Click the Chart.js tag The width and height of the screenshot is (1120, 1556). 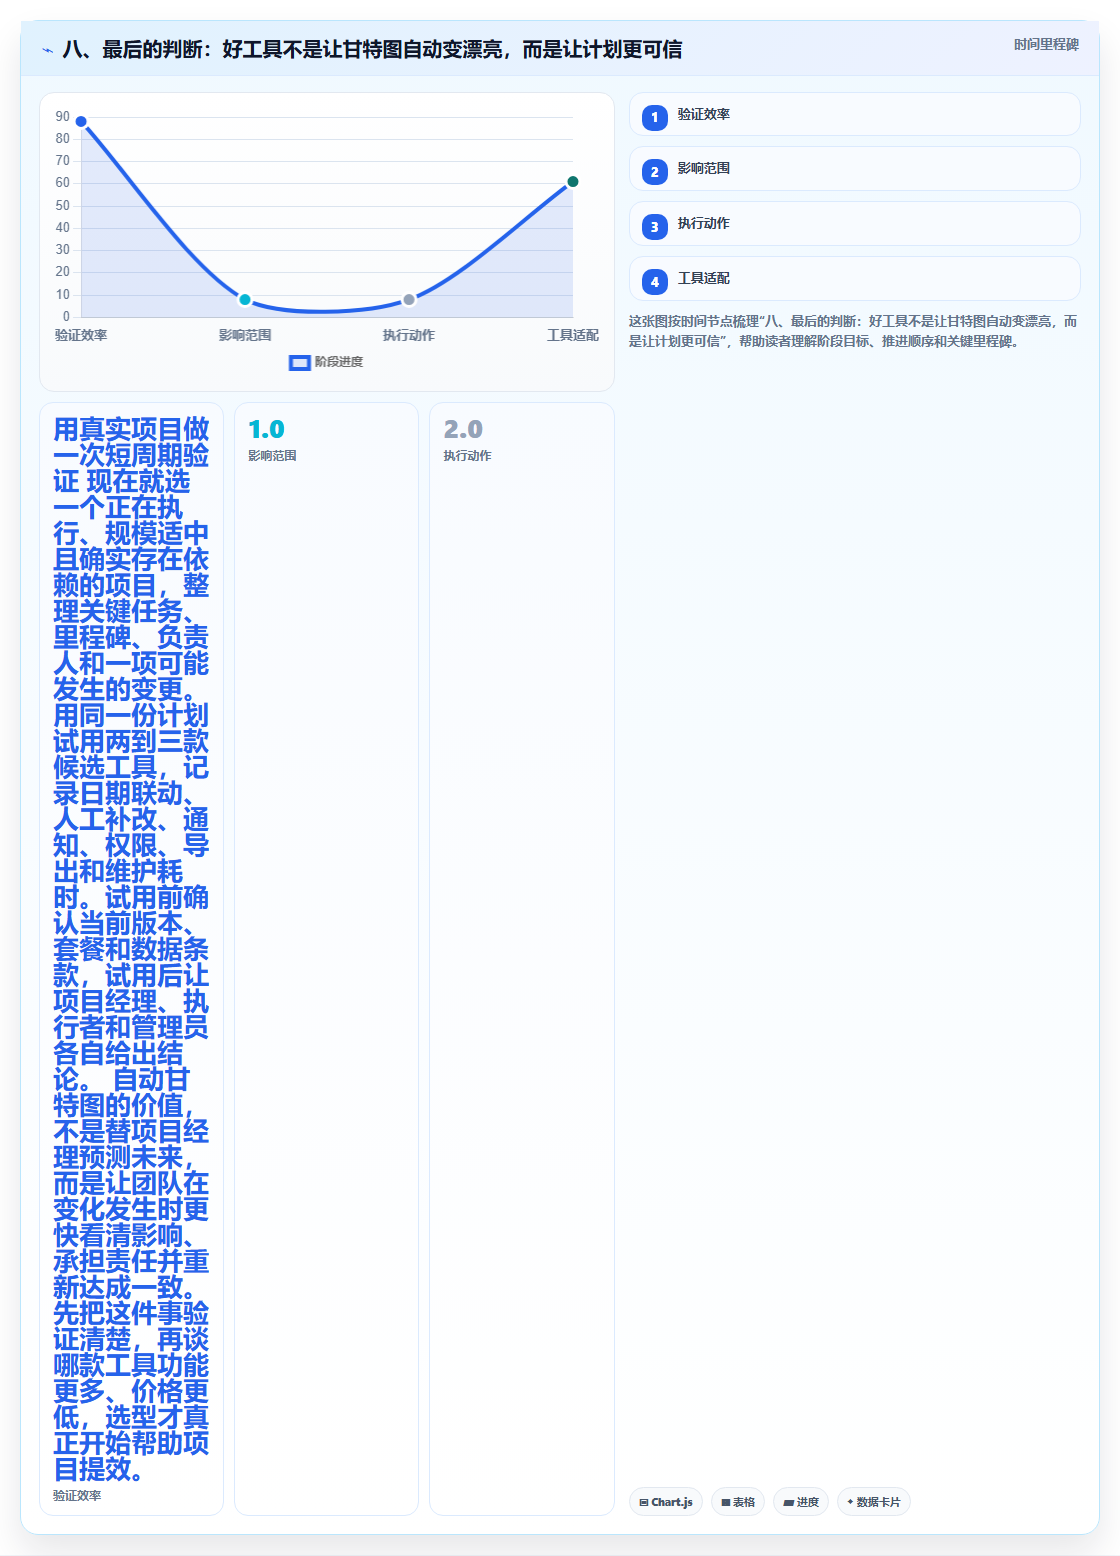[x=666, y=1502]
